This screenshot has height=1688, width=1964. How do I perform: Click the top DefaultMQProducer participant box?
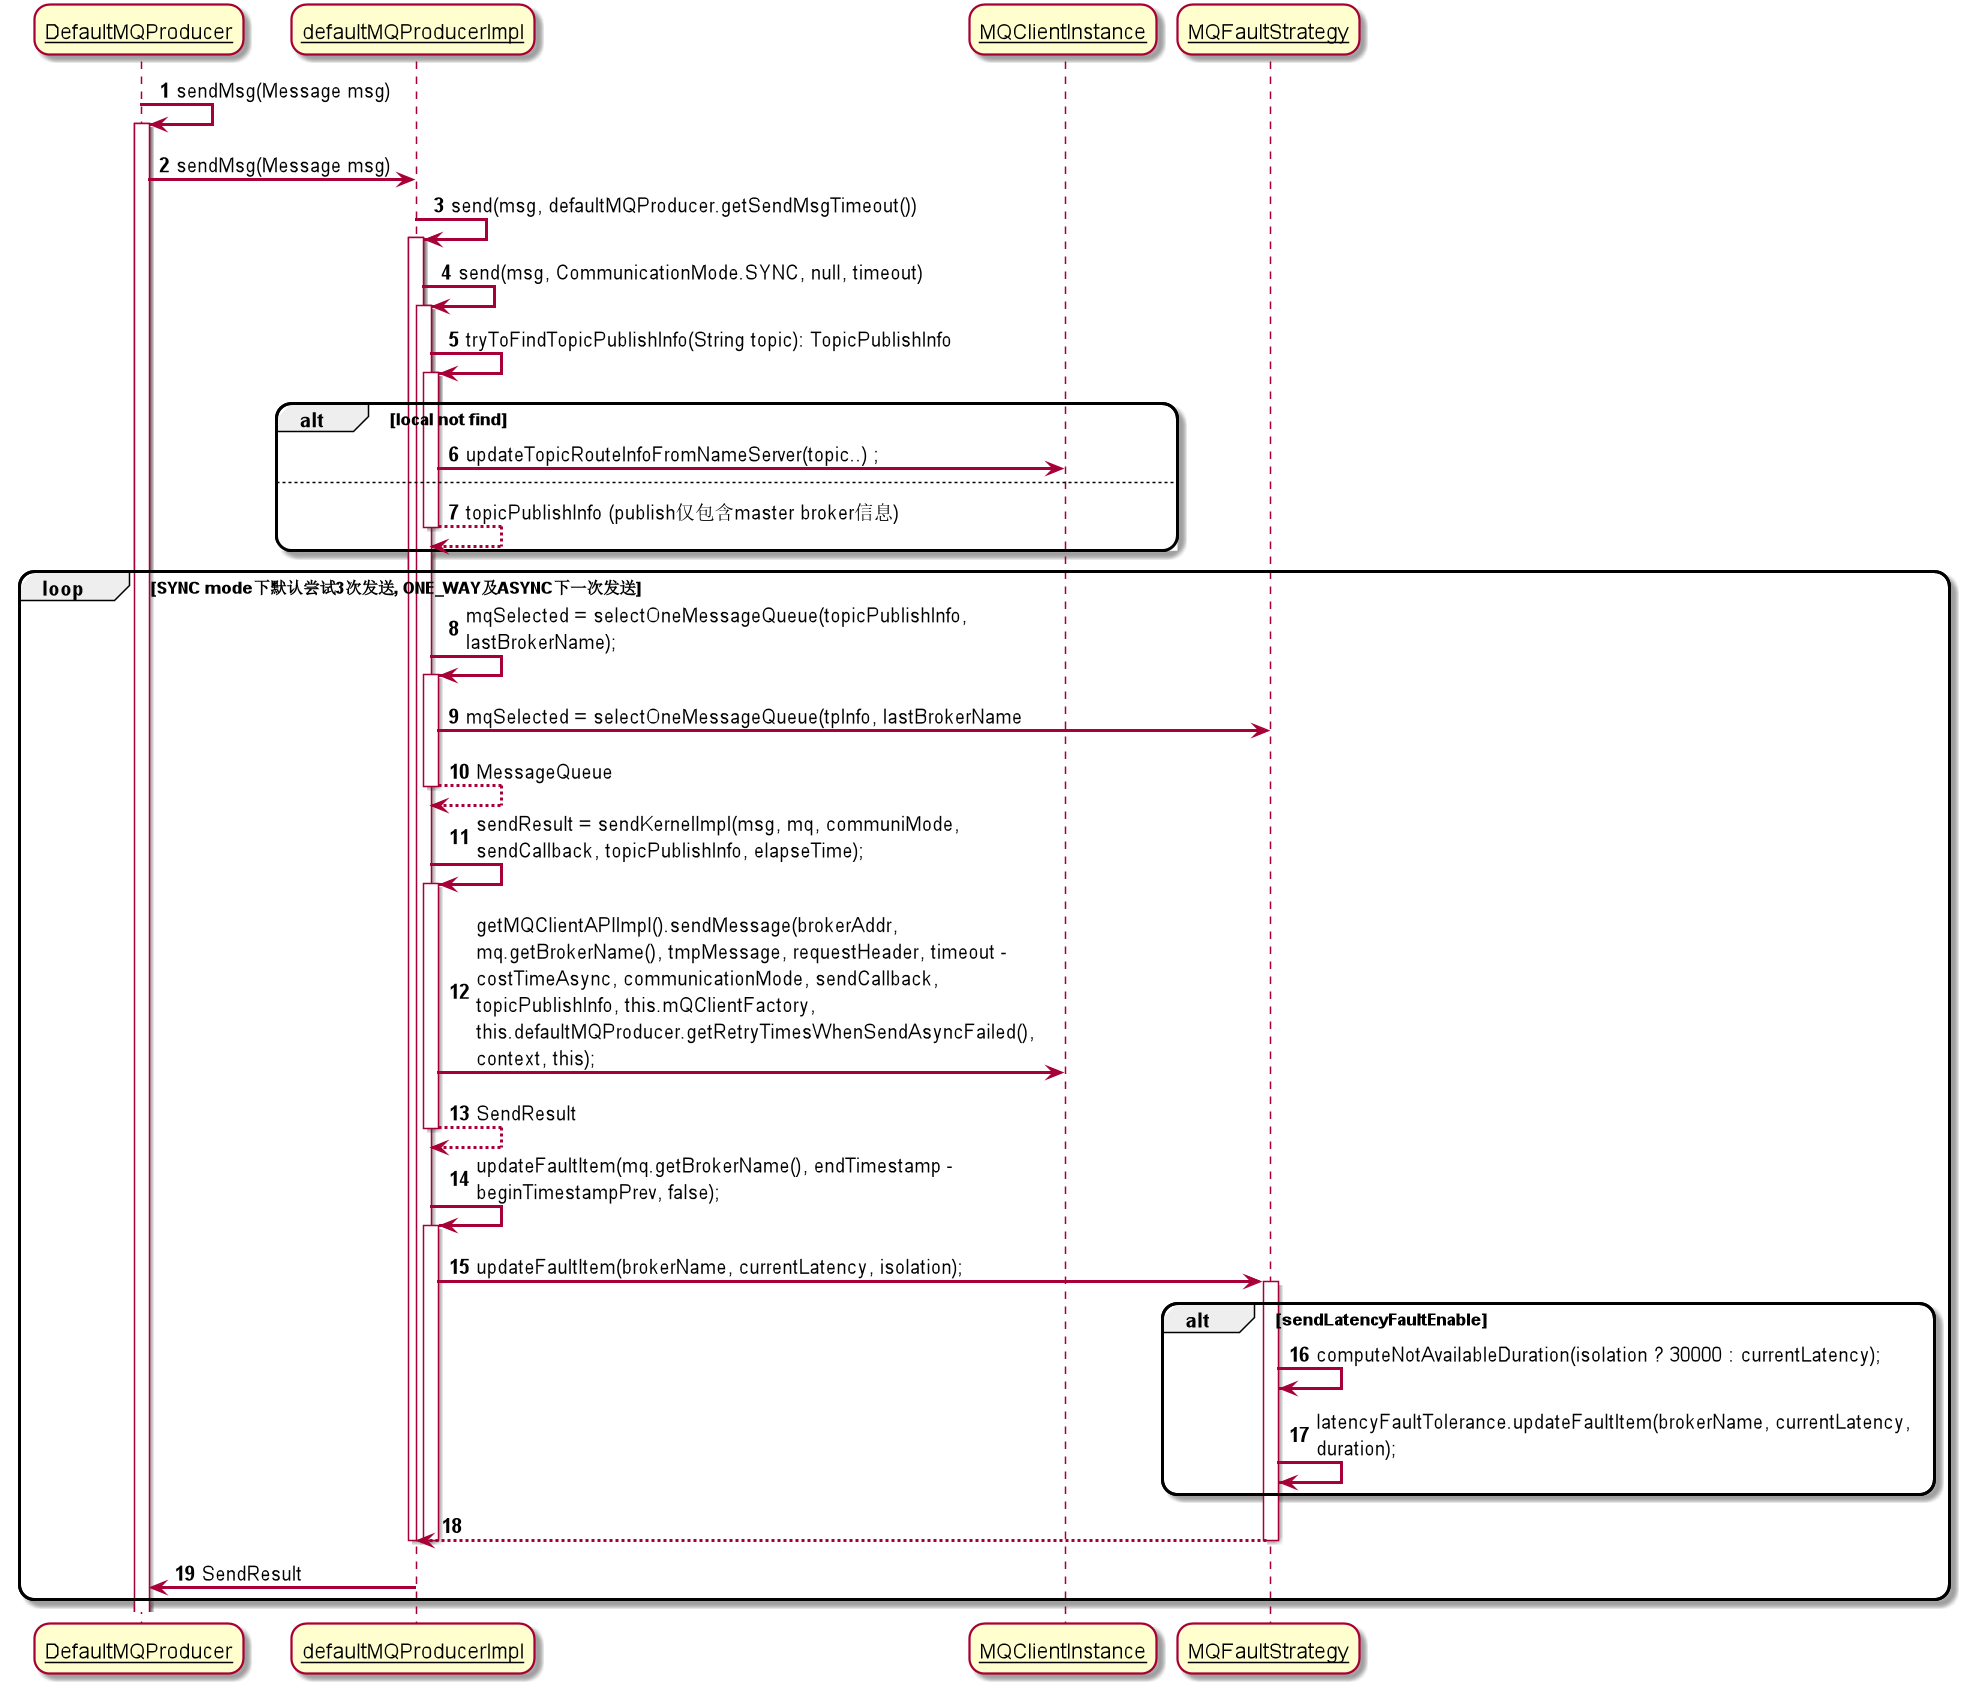point(138,31)
